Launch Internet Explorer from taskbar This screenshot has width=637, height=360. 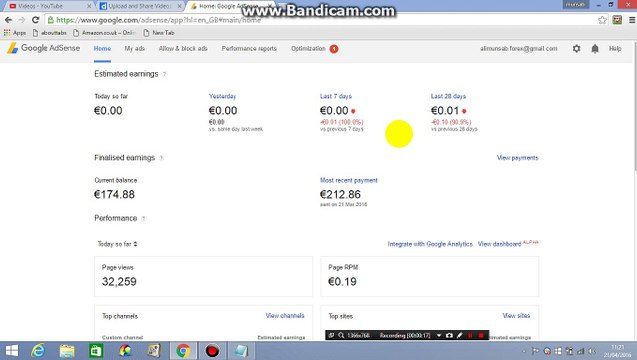pyautogui.click(x=38, y=351)
